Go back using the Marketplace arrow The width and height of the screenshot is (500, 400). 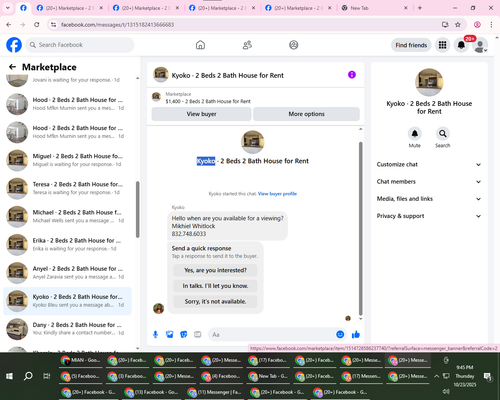tap(12, 67)
